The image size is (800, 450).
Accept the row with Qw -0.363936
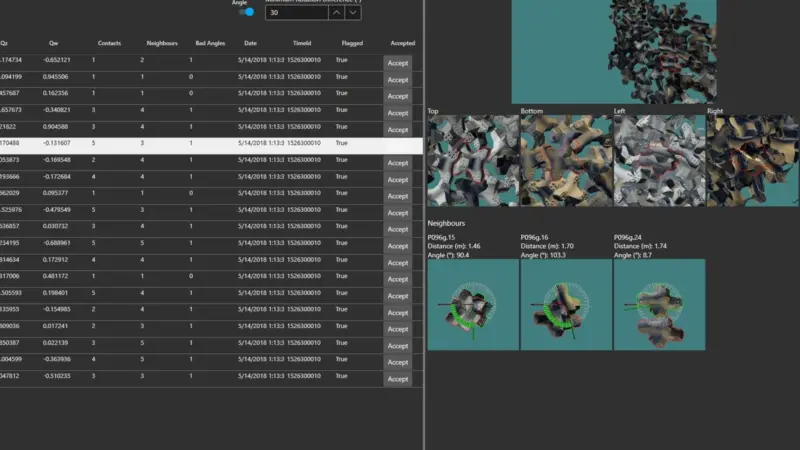pyautogui.click(x=397, y=363)
